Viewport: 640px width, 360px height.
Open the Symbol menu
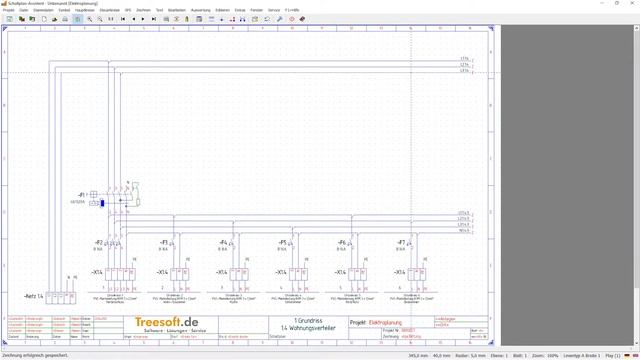(64, 10)
